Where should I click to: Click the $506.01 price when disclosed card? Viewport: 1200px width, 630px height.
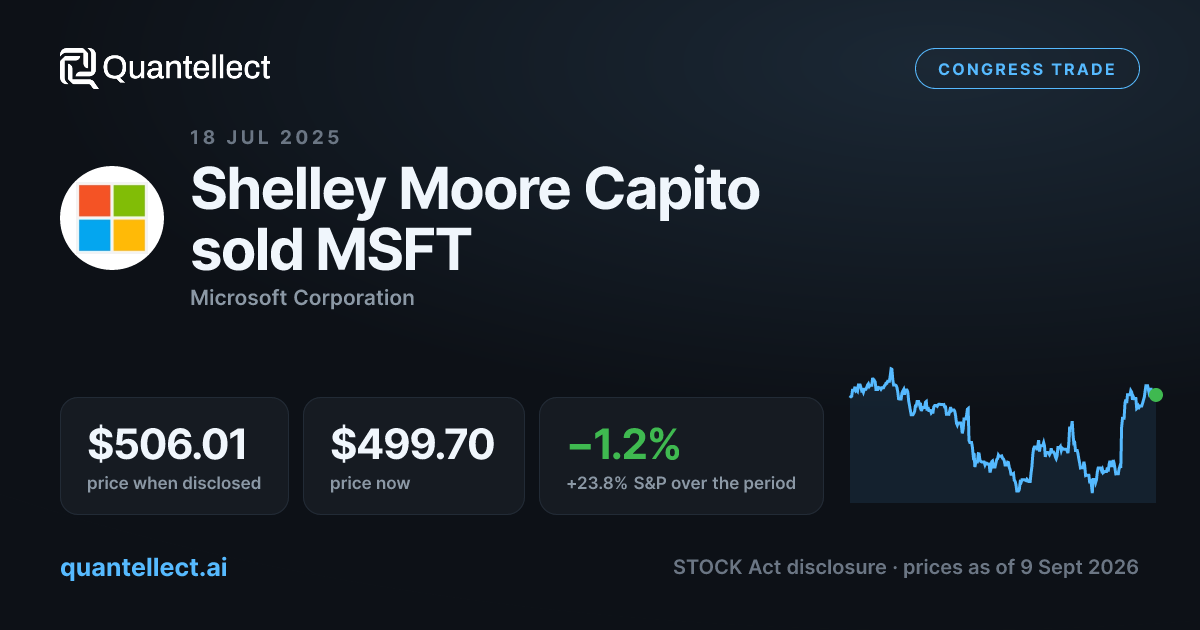[x=174, y=456]
